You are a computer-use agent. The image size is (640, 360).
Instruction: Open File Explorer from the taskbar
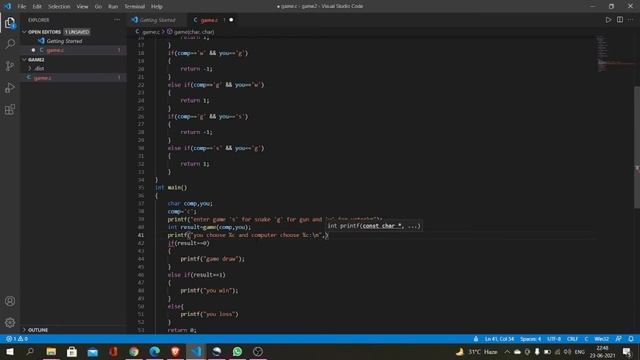coord(51,351)
